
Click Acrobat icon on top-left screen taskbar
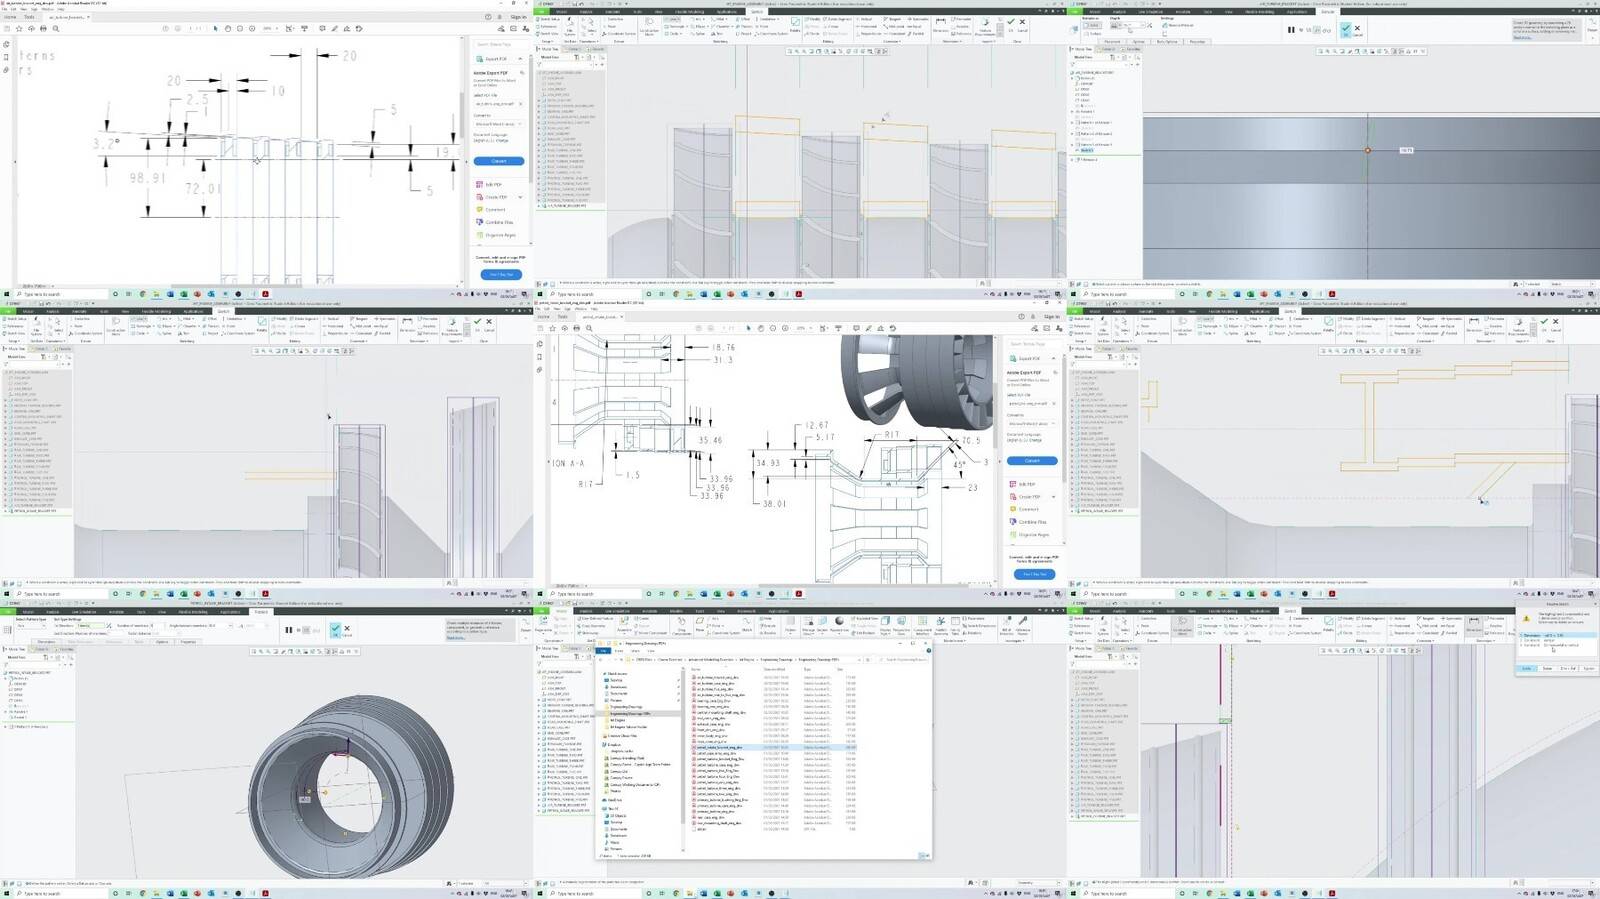[265, 294]
